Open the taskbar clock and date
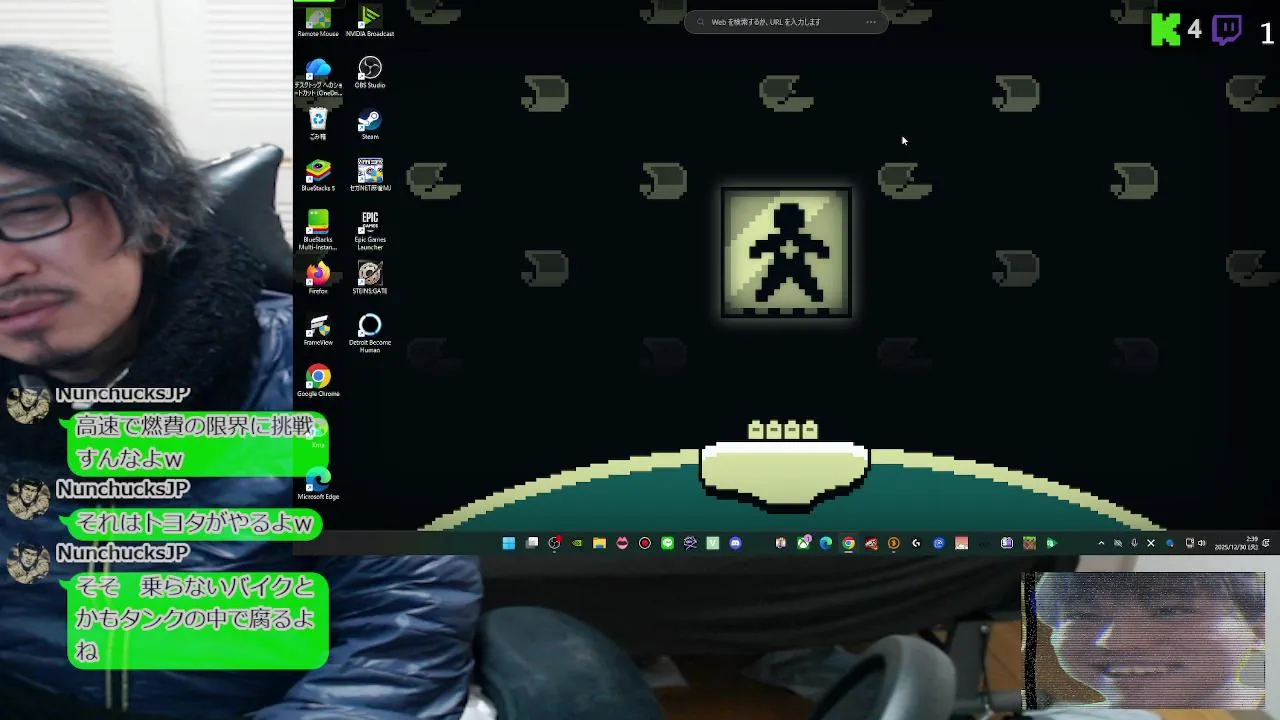The width and height of the screenshot is (1280, 720). tap(1237, 543)
